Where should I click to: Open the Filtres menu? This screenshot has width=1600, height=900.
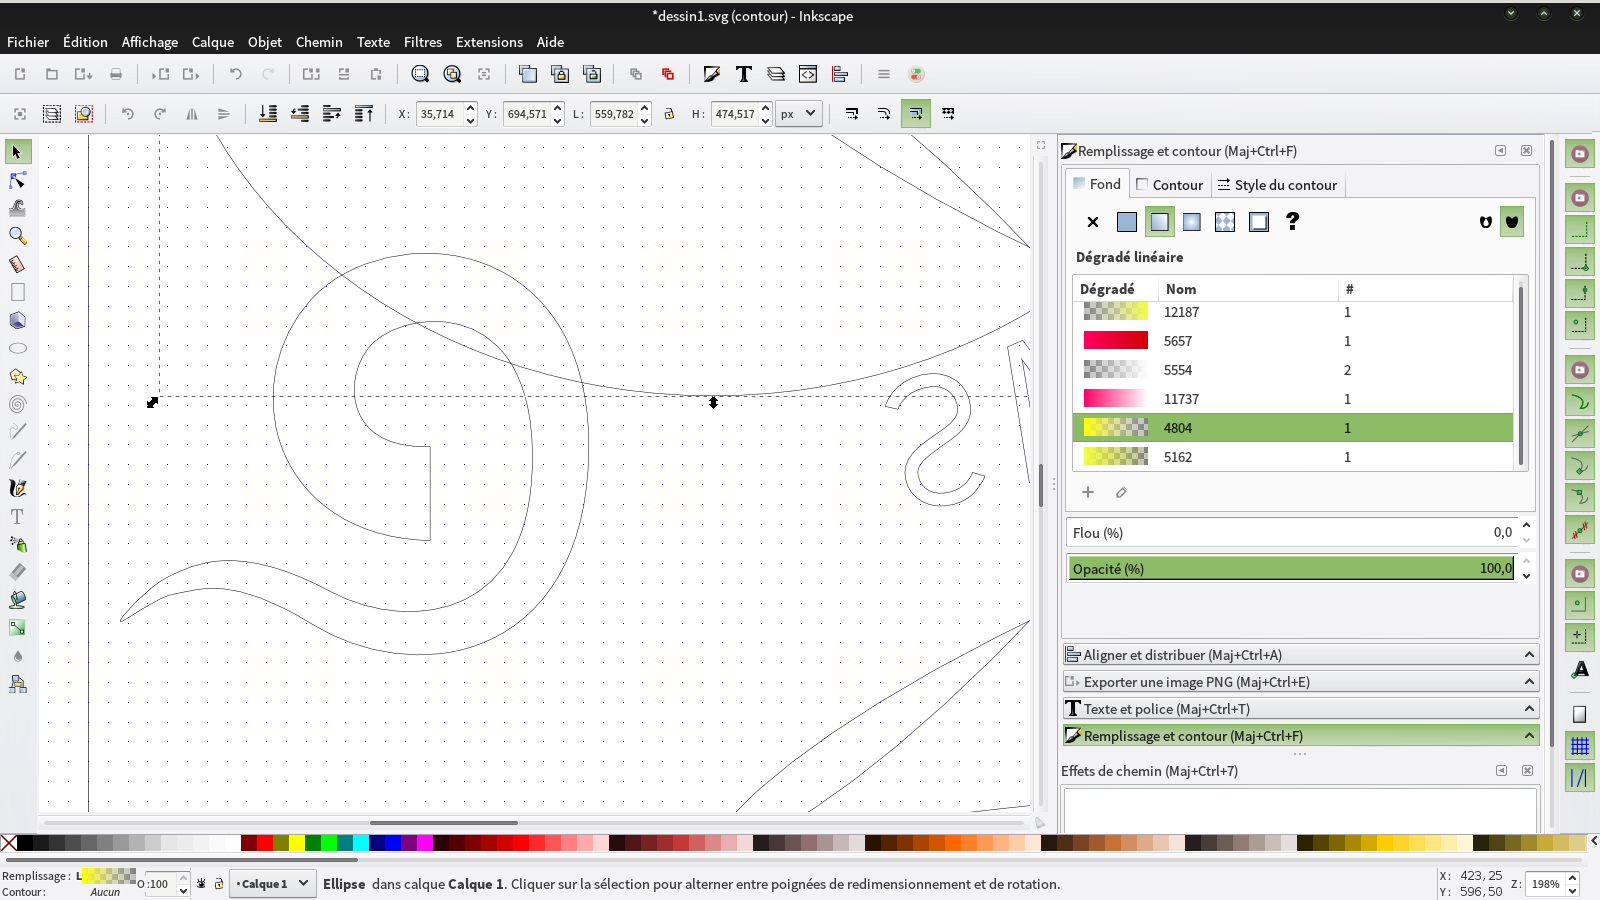pyautogui.click(x=422, y=42)
